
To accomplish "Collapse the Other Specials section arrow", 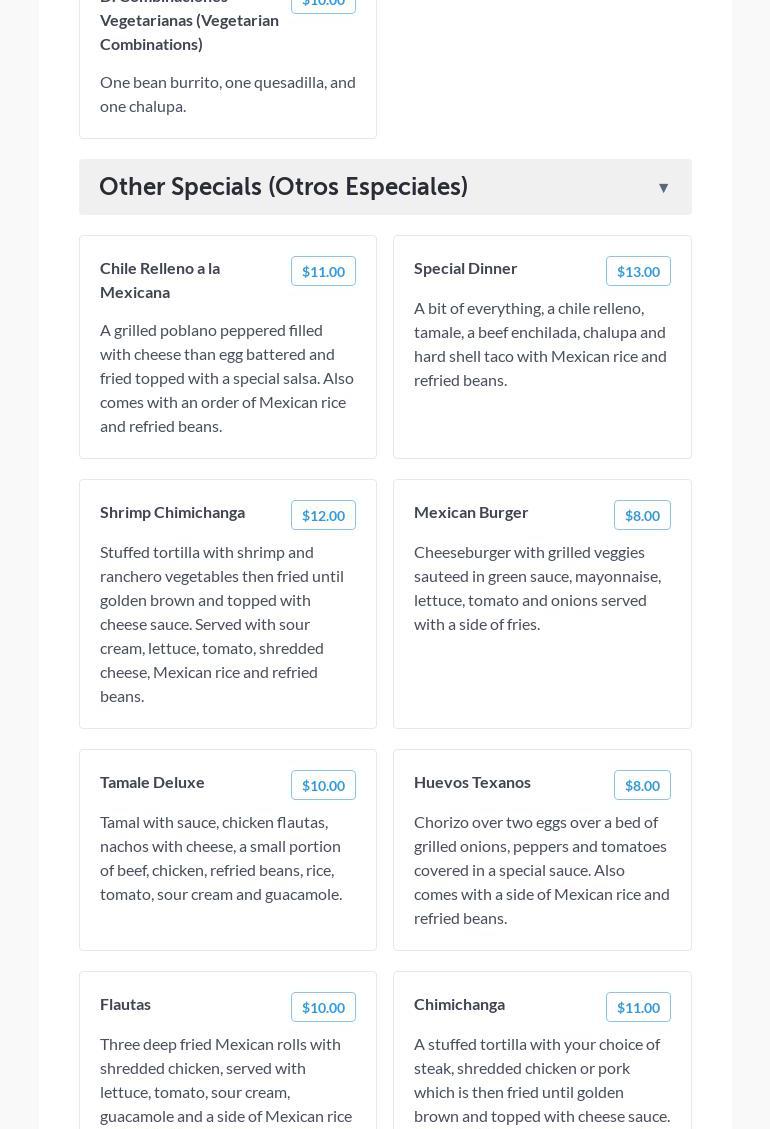I will 663,188.
